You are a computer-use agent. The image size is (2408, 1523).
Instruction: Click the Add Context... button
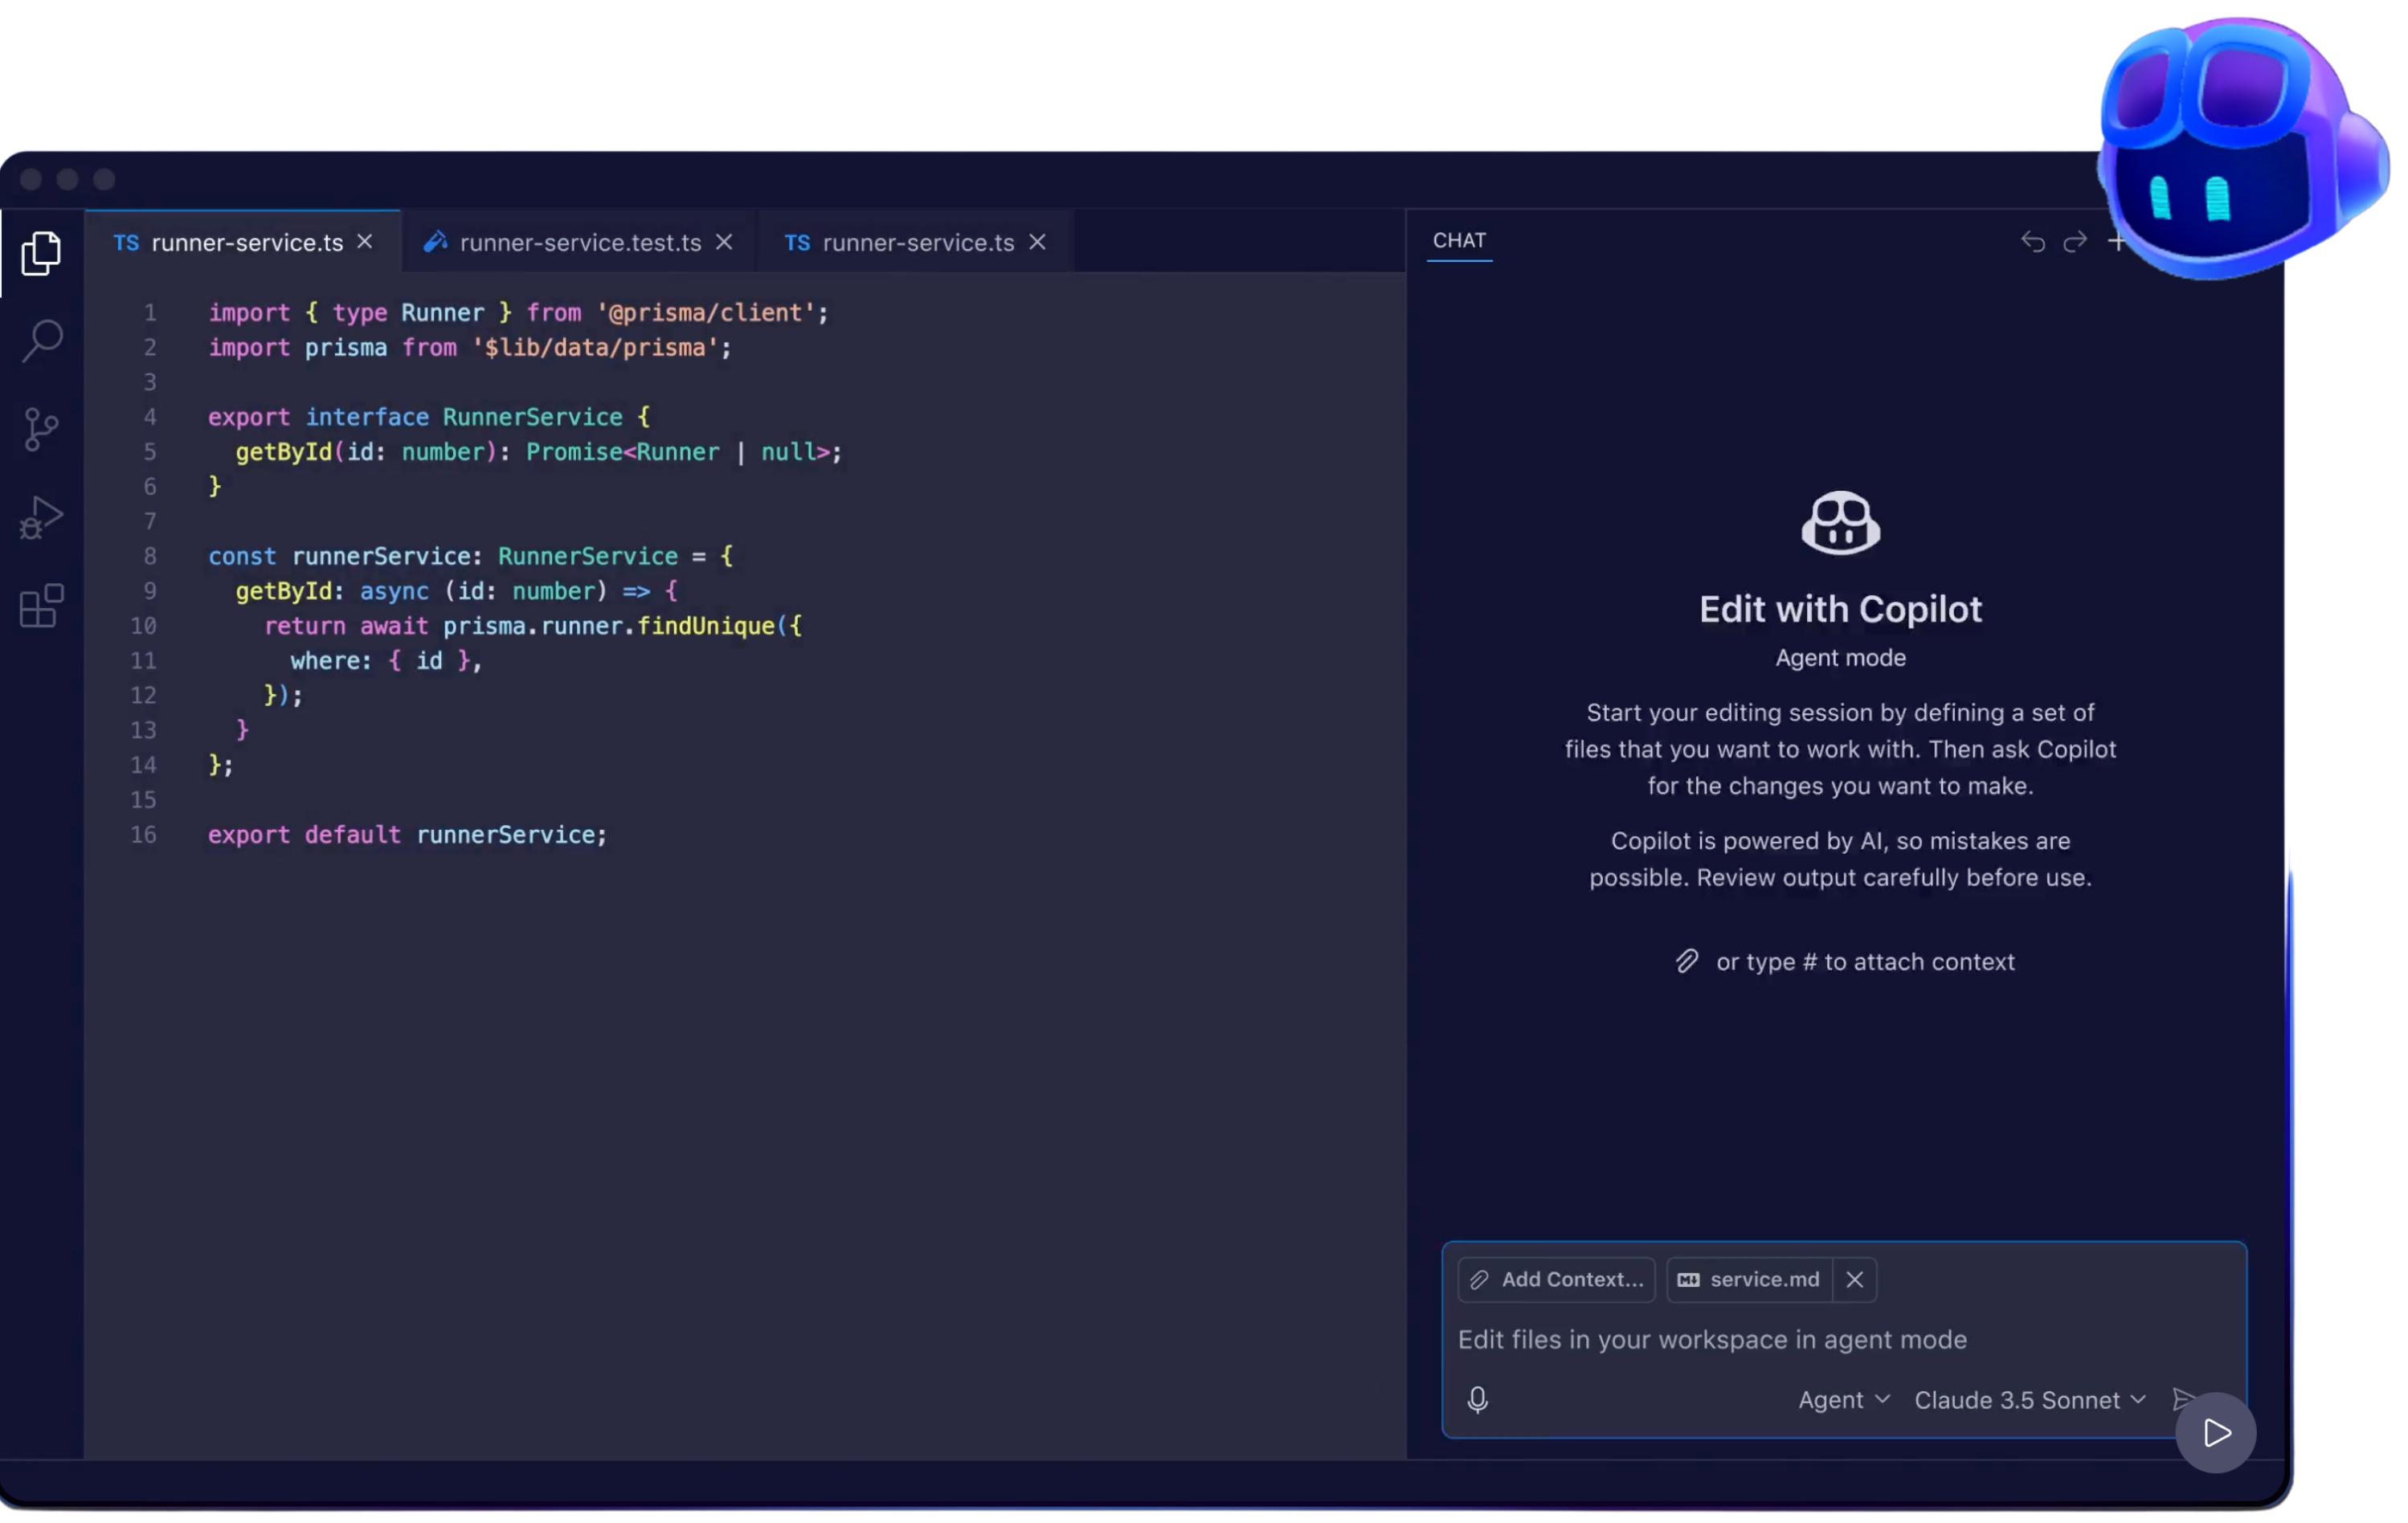pos(1556,1279)
